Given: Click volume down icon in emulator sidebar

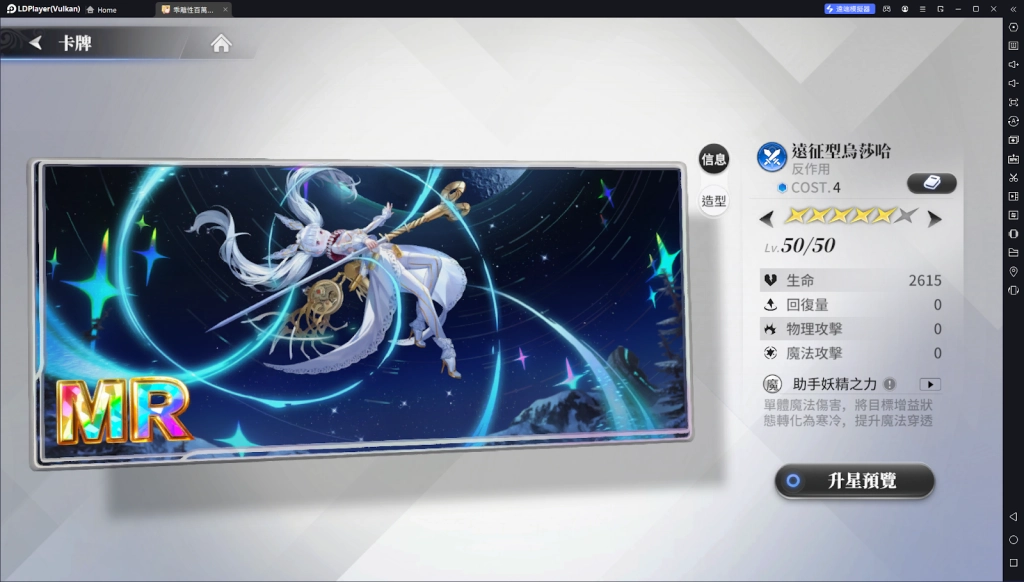Looking at the screenshot, I should tap(1013, 83).
